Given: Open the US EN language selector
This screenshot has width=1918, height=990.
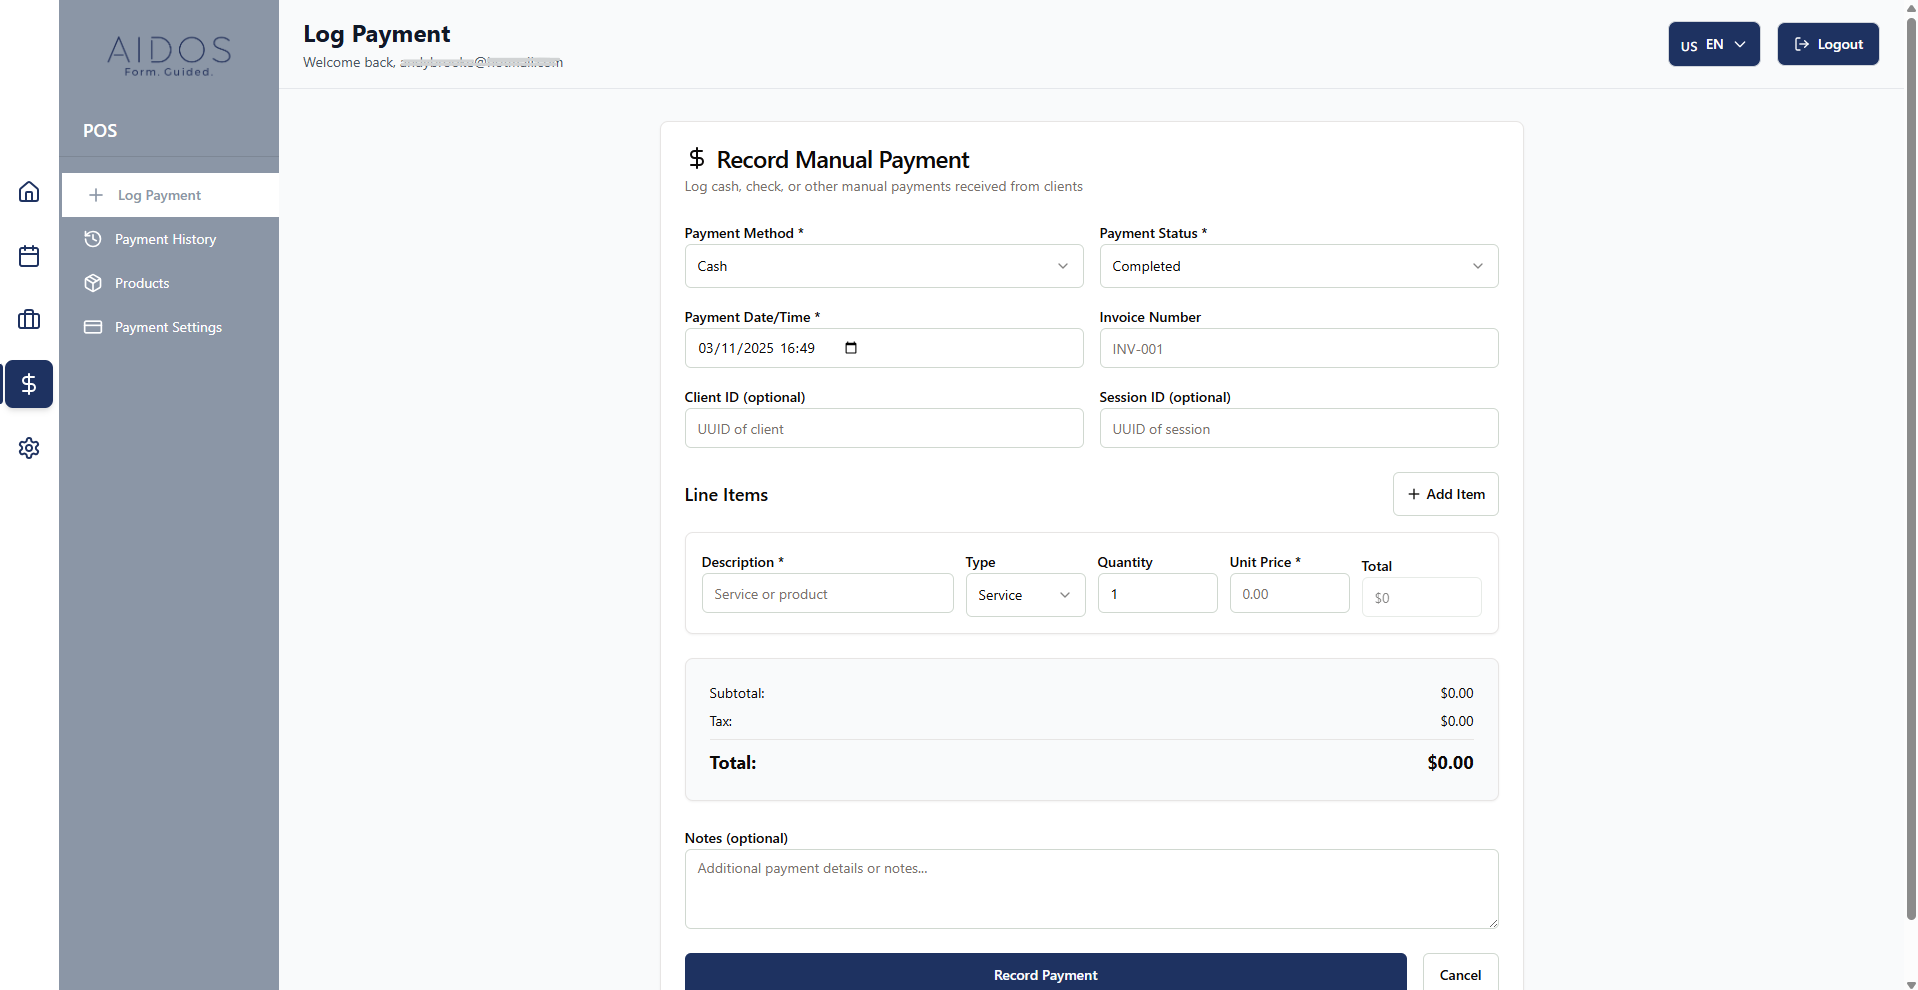Looking at the screenshot, I should click(1714, 44).
